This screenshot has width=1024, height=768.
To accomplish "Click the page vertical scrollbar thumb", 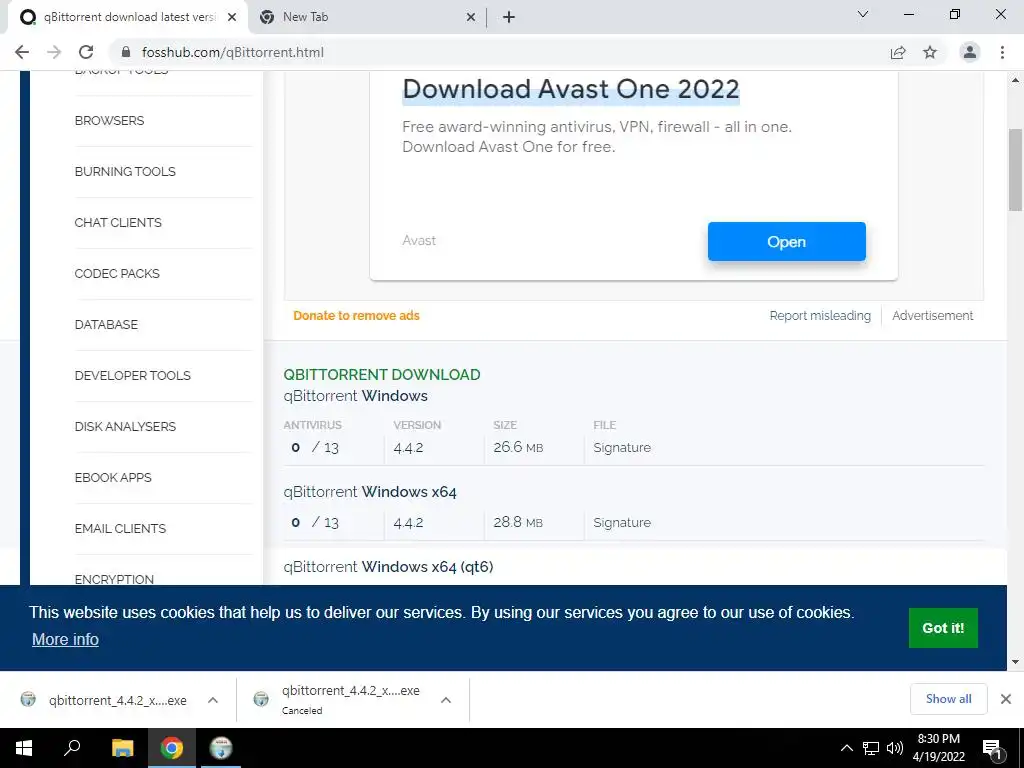I will [1015, 170].
